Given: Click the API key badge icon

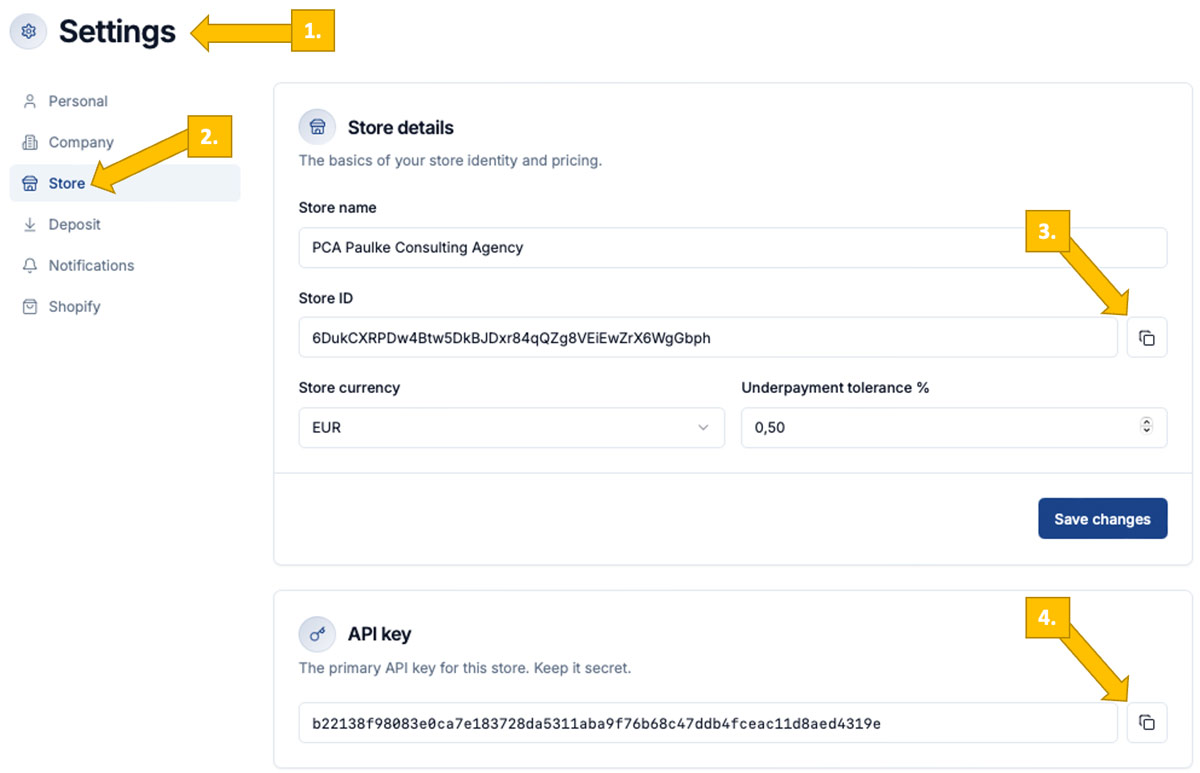Looking at the screenshot, I should 317,633.
